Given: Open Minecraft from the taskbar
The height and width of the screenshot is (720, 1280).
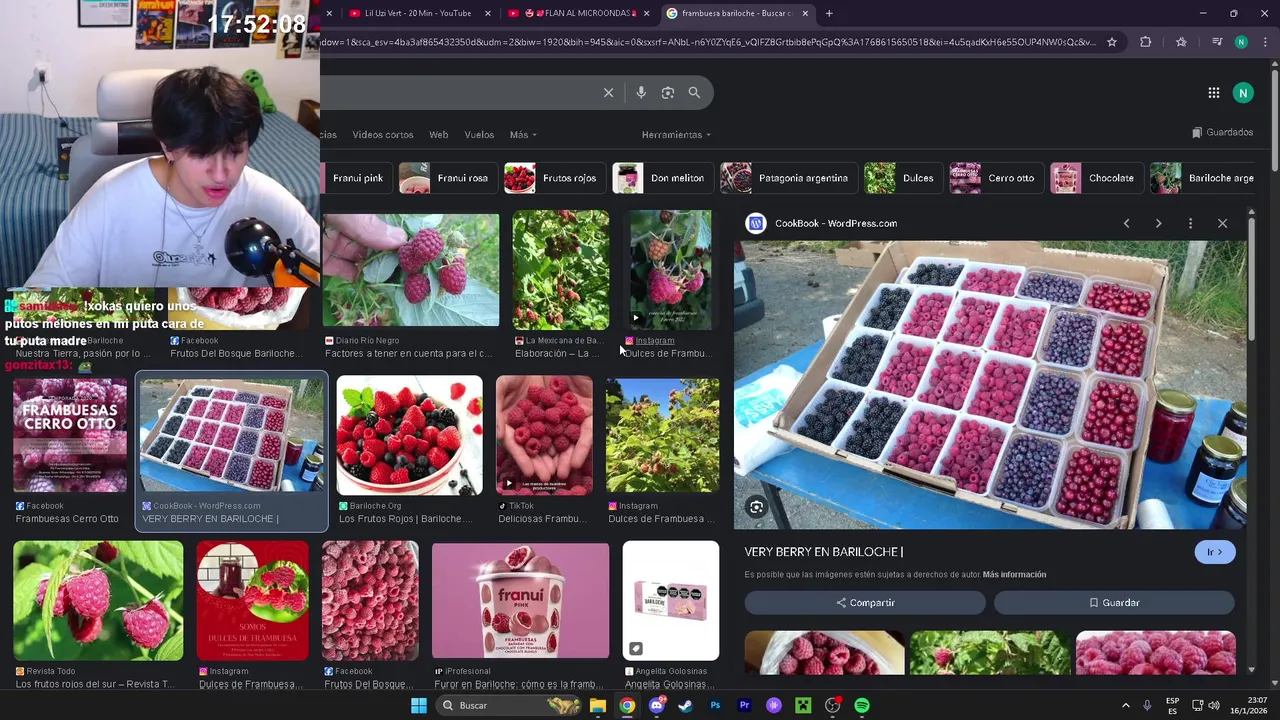Looking at the screenshot, I should [x=803, y=705].
